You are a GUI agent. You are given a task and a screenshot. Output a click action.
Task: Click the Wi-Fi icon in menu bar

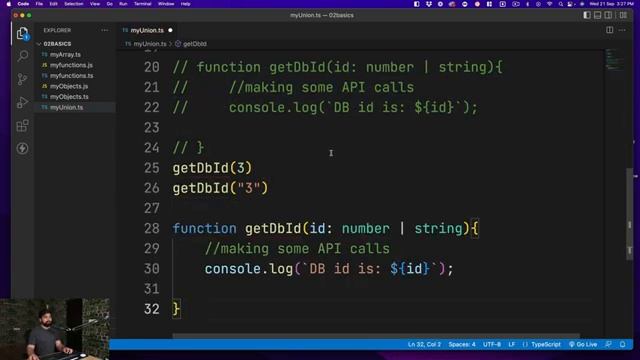pos(549,4)
